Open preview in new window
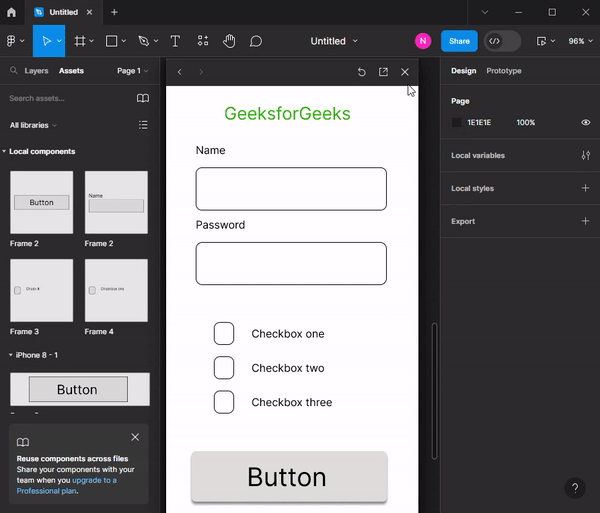The width and height of the screenshot is (600, 513). tap(383, 72)
